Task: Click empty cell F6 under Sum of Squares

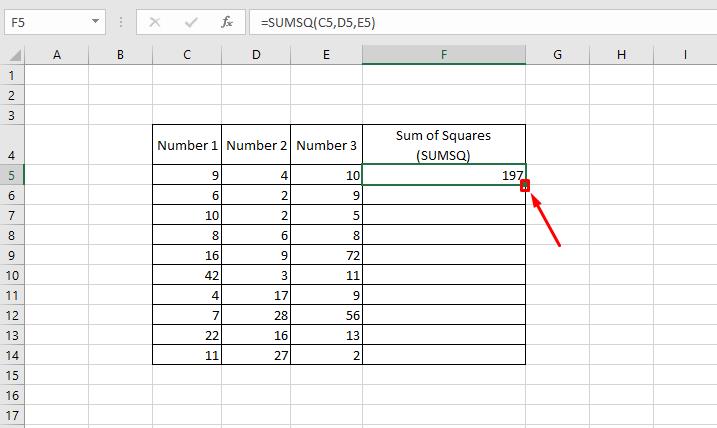Action: [444, 195]
